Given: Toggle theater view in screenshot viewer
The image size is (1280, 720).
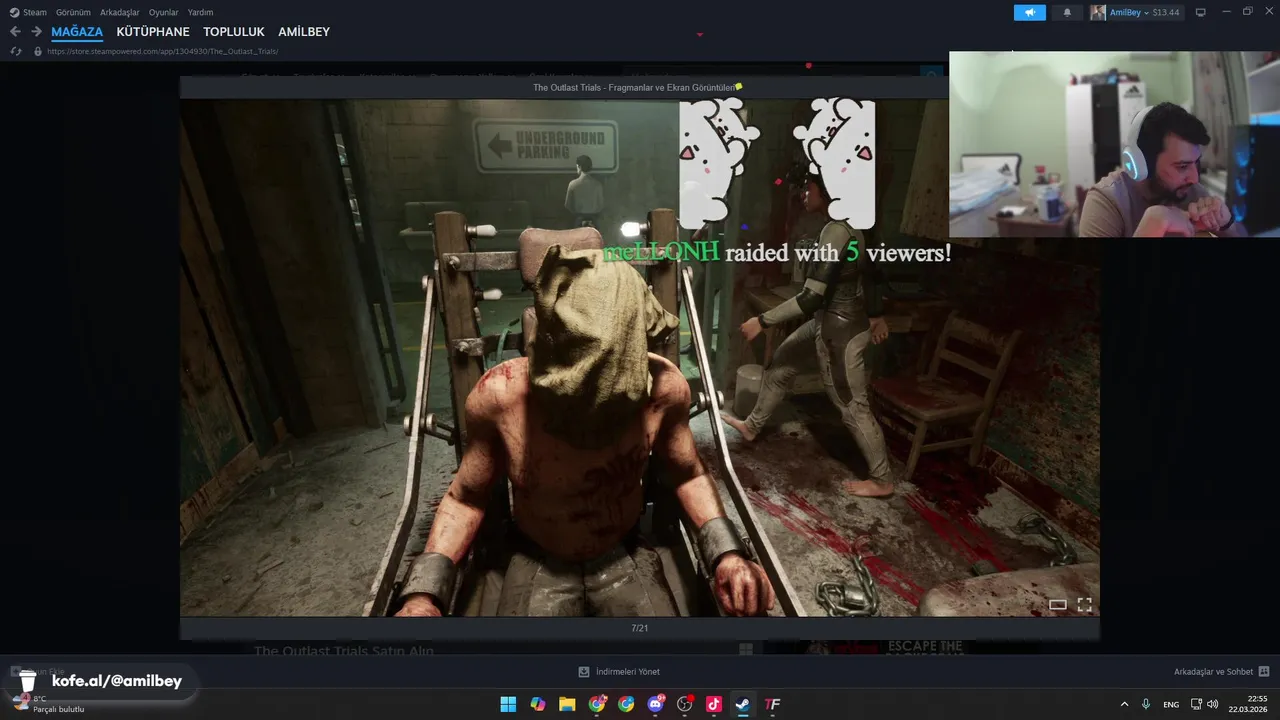Looking at the screenshot, I should click(1057, 604).
